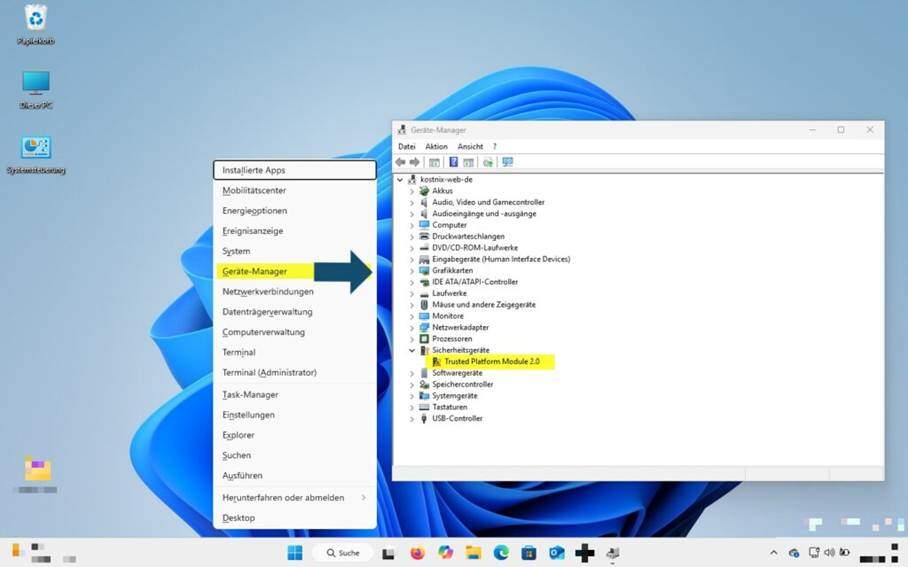908x567 pixels.
Task: Click the OneDrive cloud tray icon
Action: 794,553
